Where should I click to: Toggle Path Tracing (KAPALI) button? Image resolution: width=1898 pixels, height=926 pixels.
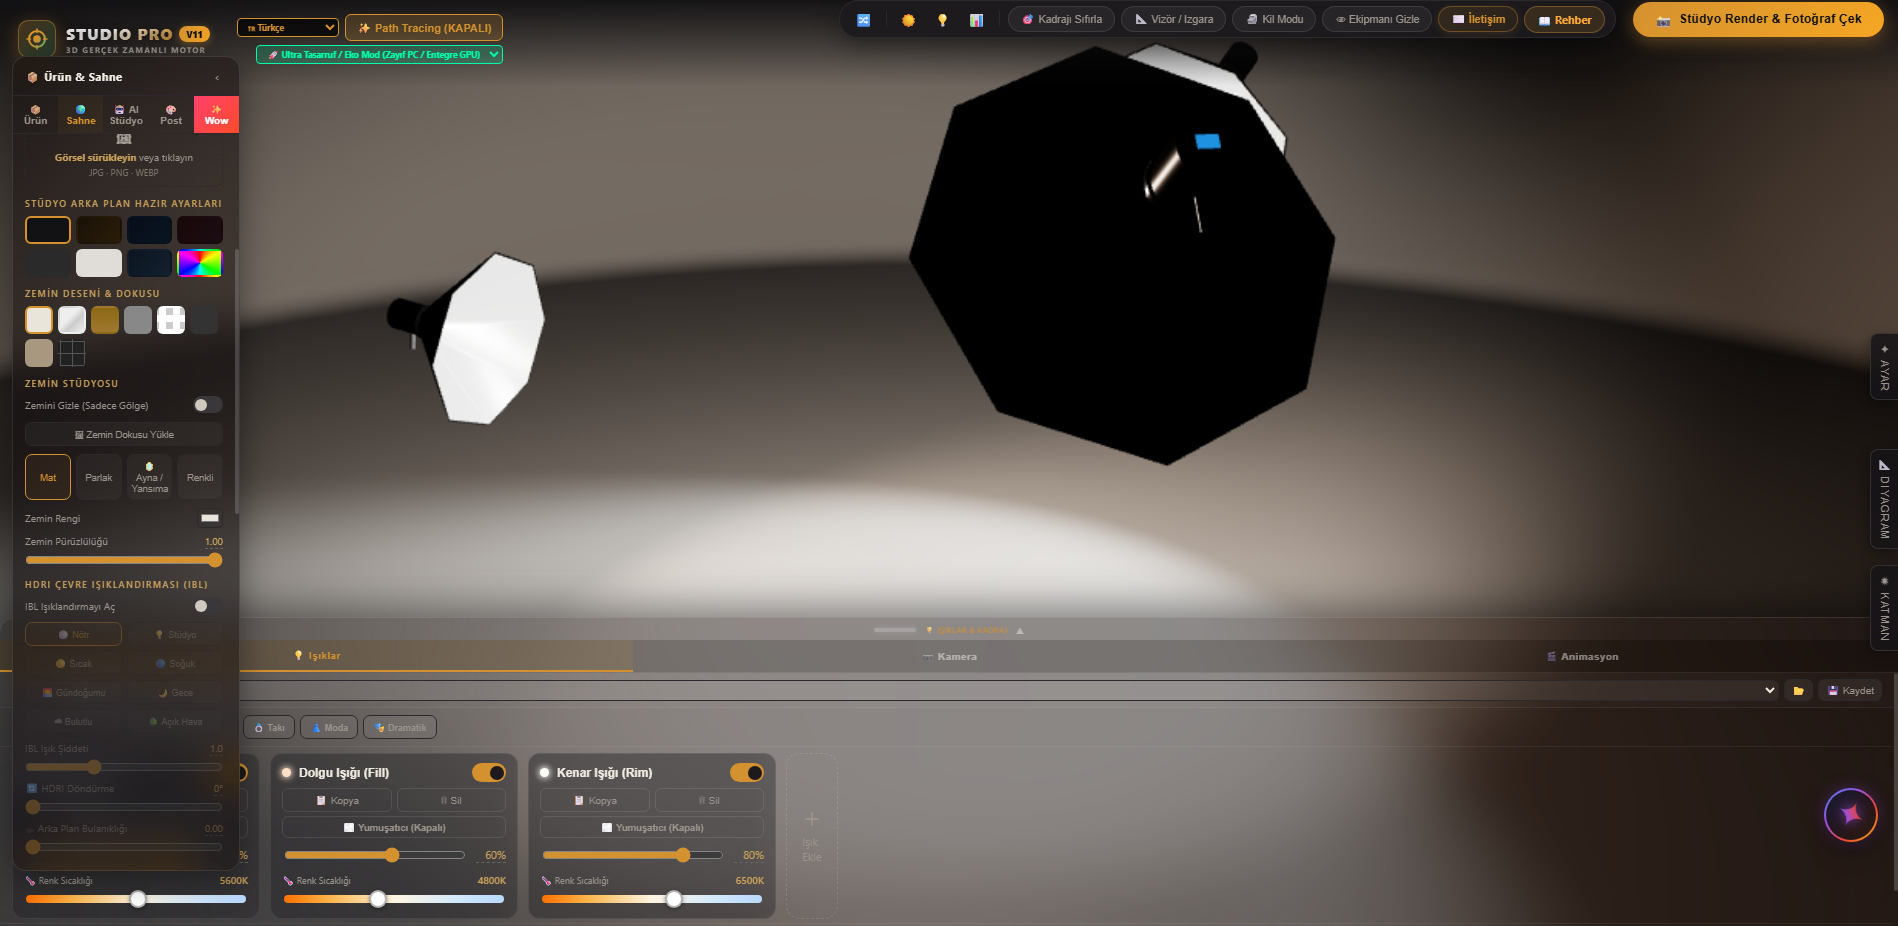[x=424, y=28]
